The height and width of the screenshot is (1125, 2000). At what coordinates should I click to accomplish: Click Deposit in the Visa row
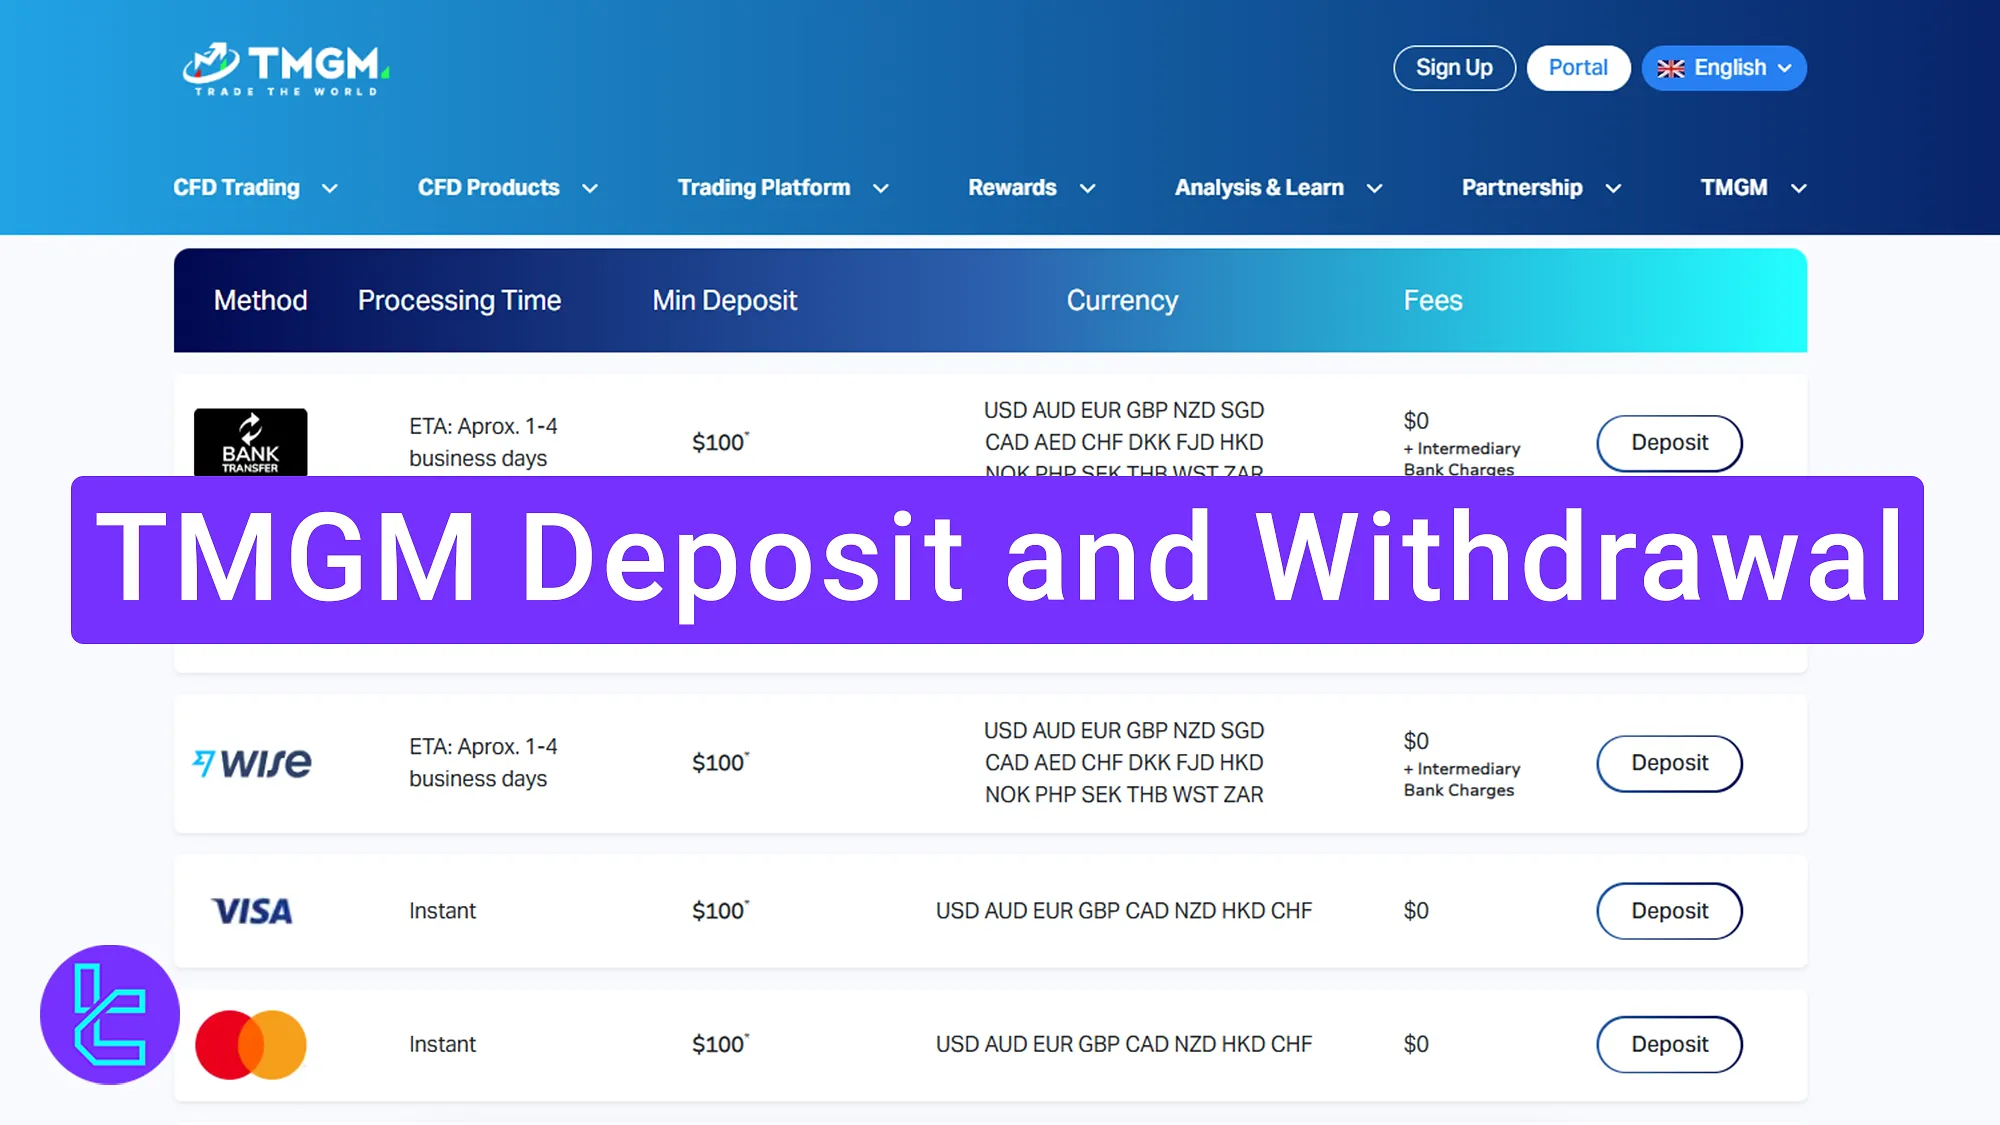coord(1669,911)
